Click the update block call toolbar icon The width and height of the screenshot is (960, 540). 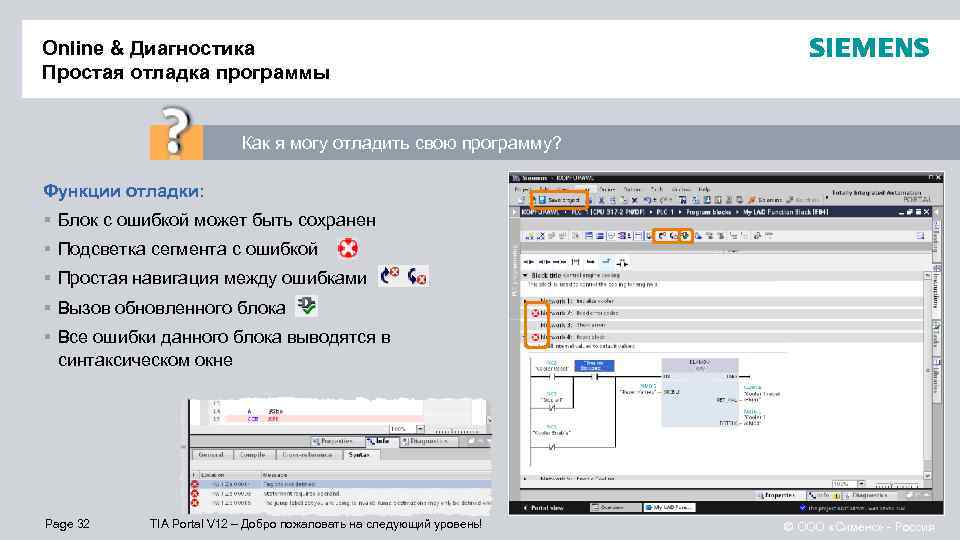pos(684,236)
